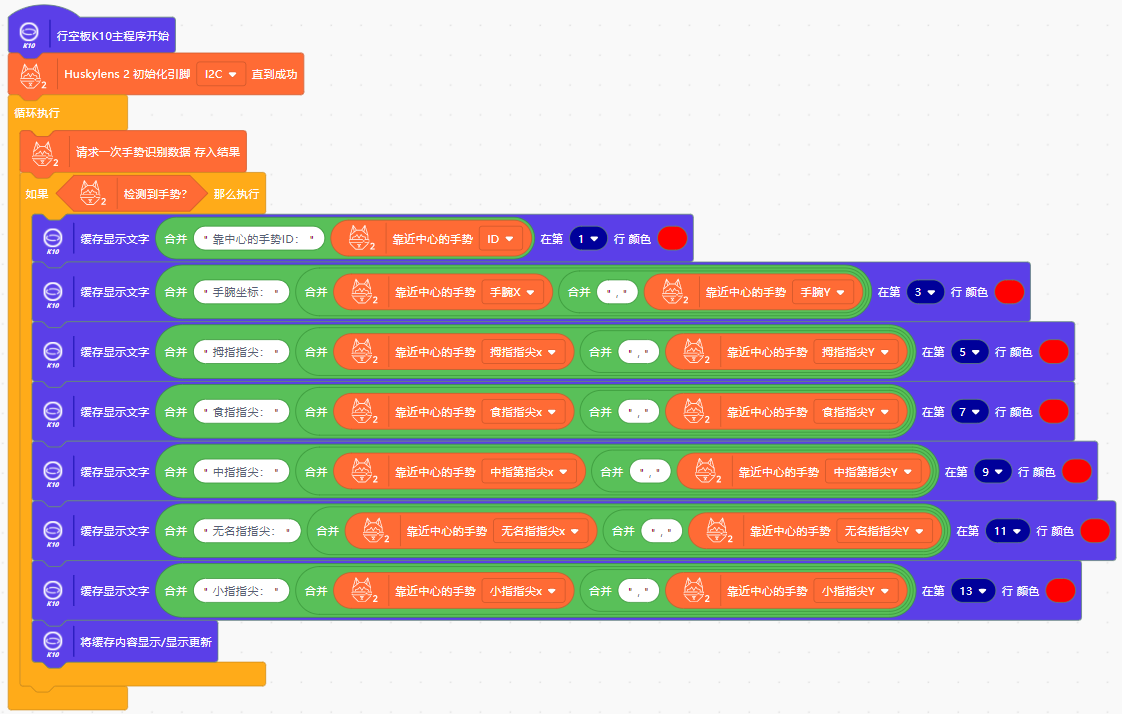Expand the 拇指指尖x property dropdown
This screenshot has height=714, width=1122.
[x=524, y=352]
